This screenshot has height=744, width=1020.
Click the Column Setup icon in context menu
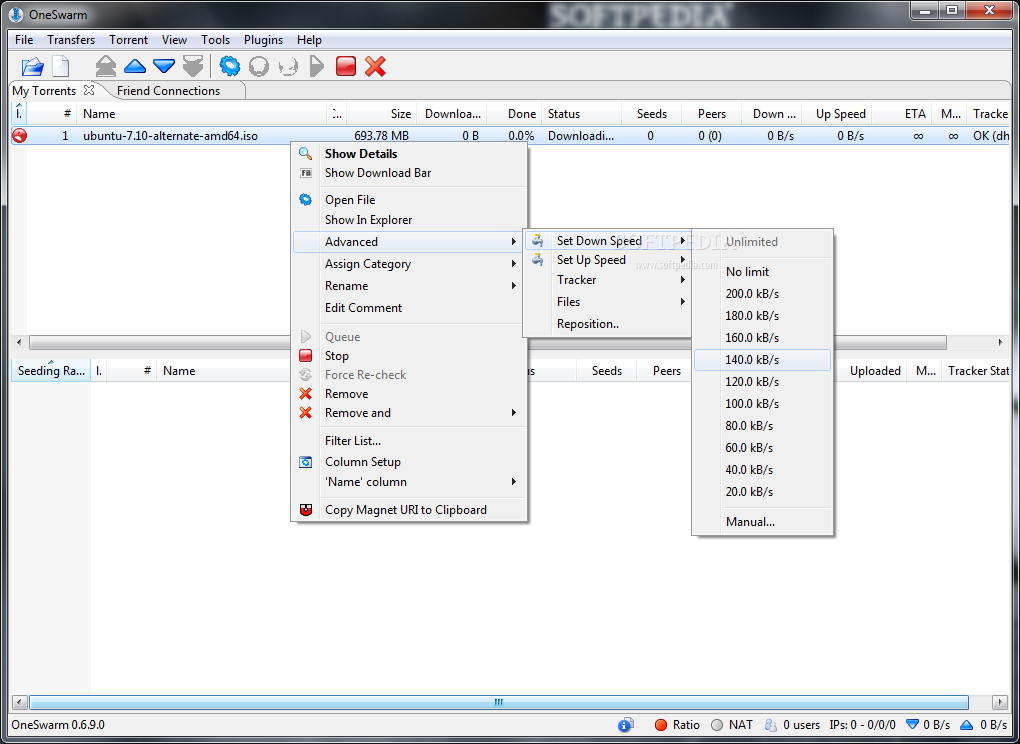pyautogui.click(x=305, y=462)
